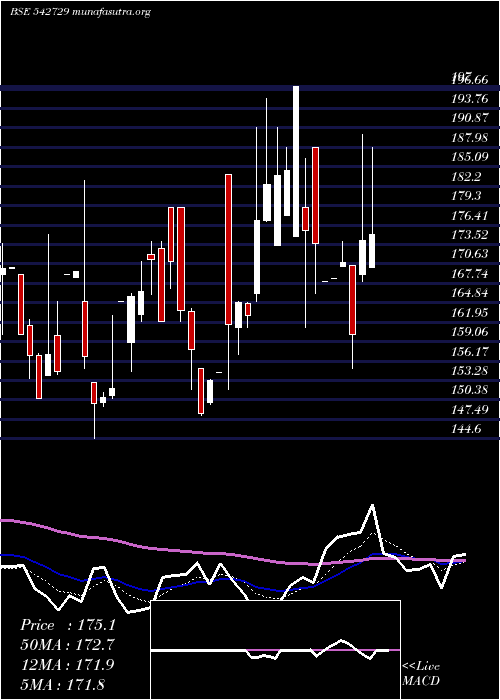500x700 pixels.
Task: Select the 161.95 price axis label
Action: pyautogui.click(x=470, y=312)
